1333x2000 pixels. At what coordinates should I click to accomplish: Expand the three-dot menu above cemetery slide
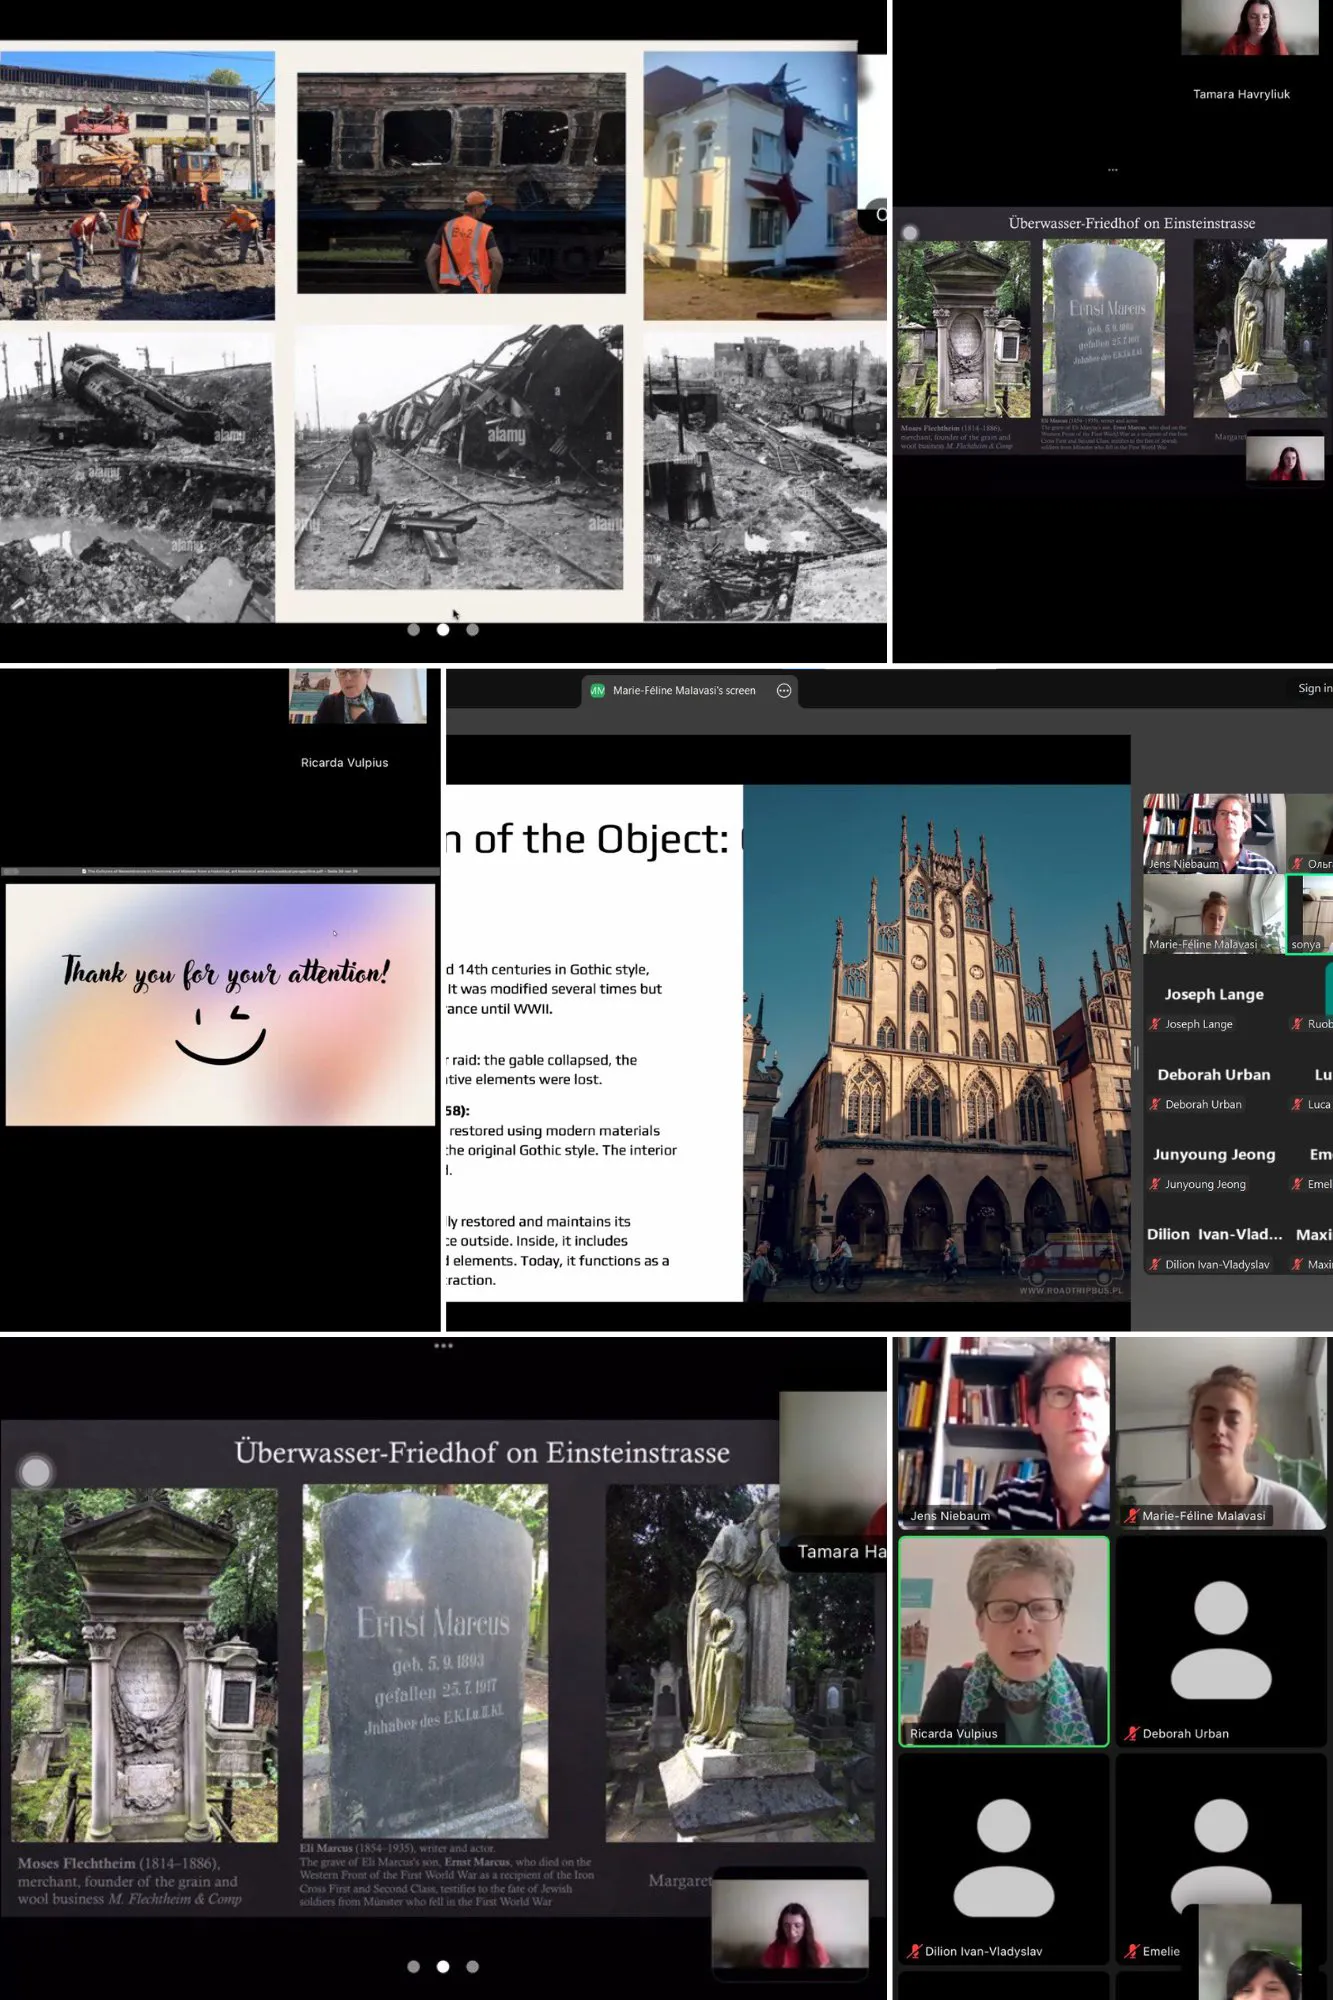[443, 1346]
